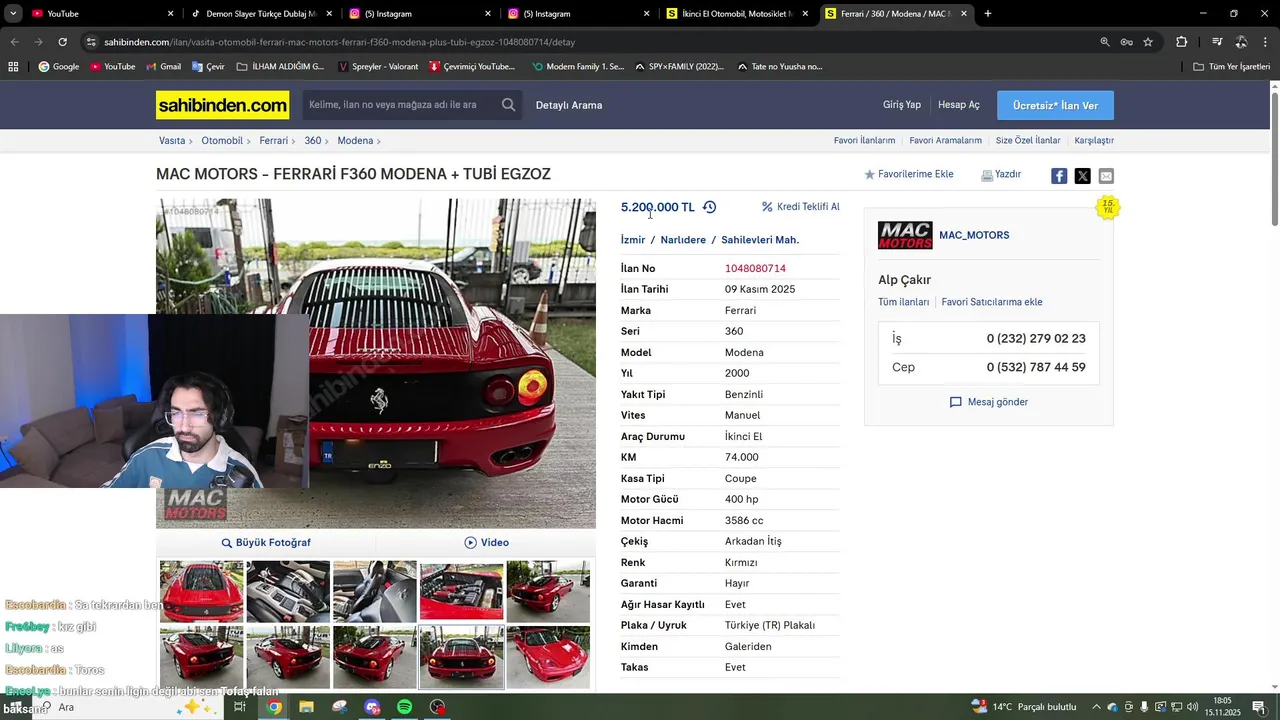Image resolution: width=1280 pixels, height=720 pixels.
Task: Expand system tray hidden icons chevron
Action: point(1096,707)
